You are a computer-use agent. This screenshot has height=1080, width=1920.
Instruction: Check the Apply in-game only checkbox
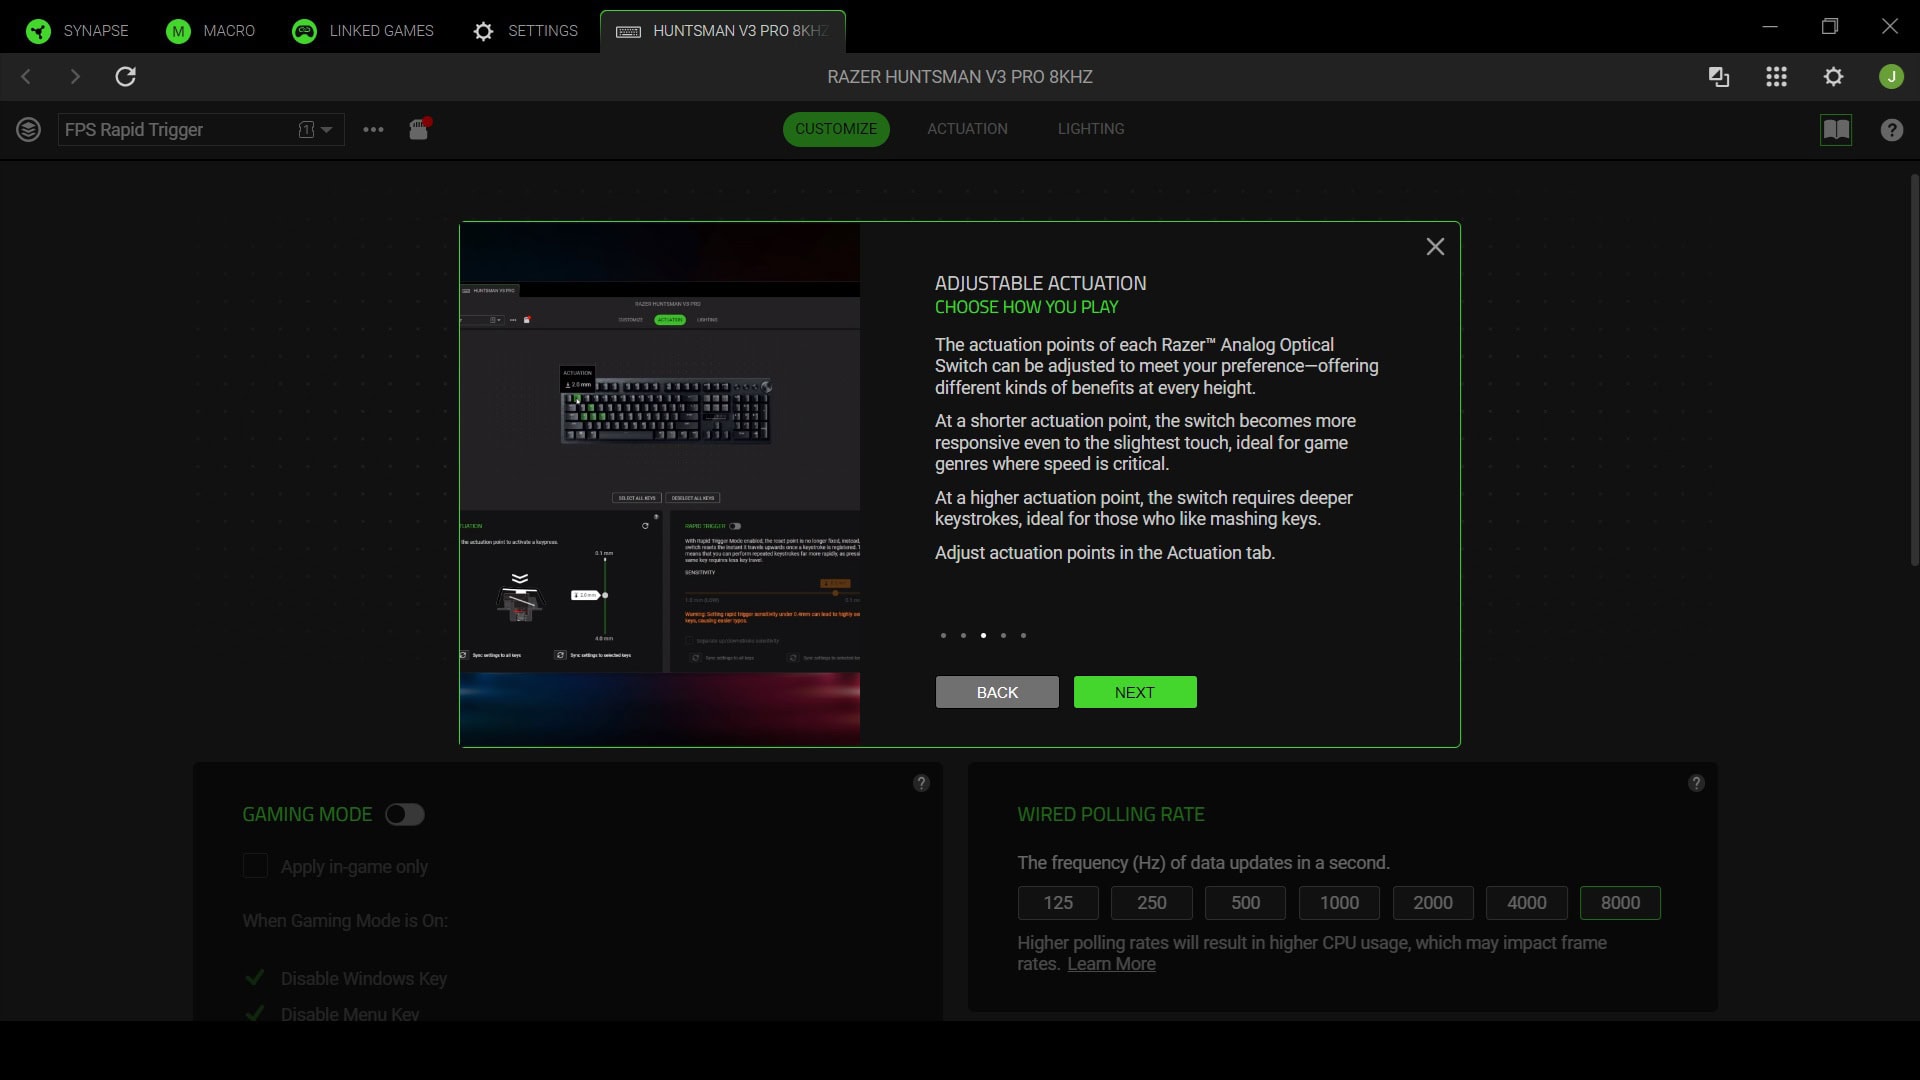coord(255,866)
